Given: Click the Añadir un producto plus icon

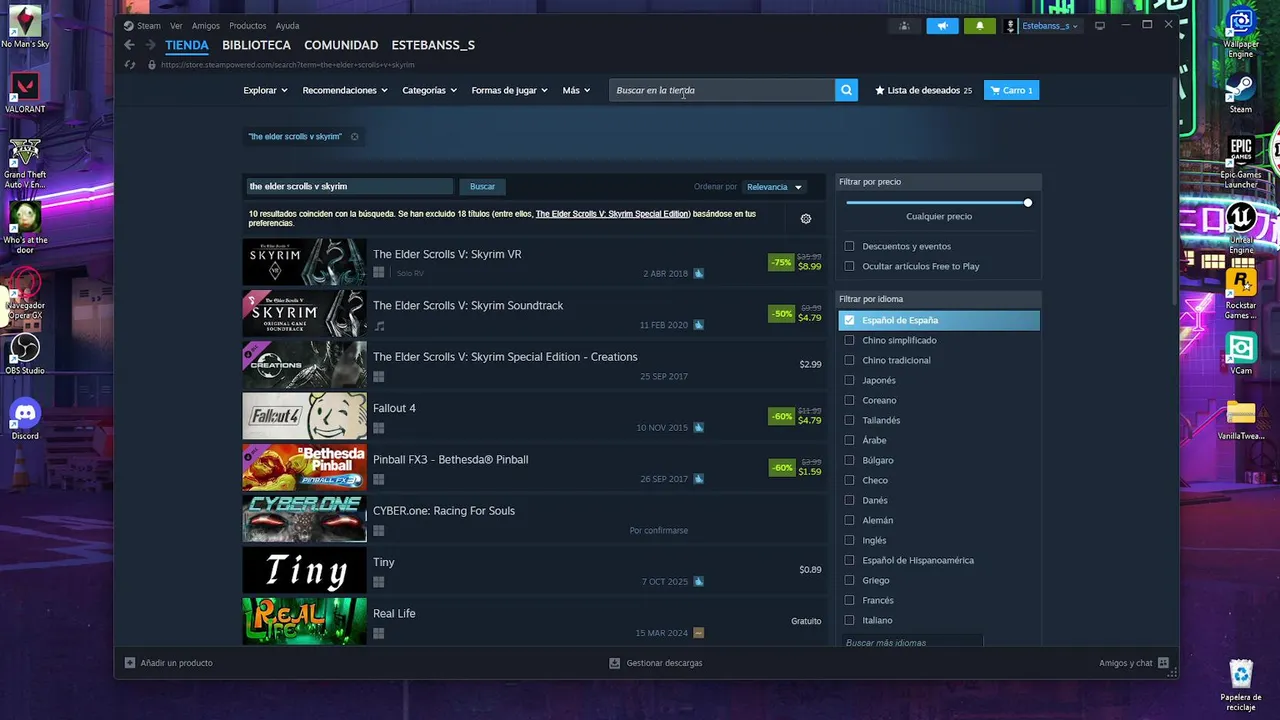Looking at the screenshot, I should pos(130,662).
